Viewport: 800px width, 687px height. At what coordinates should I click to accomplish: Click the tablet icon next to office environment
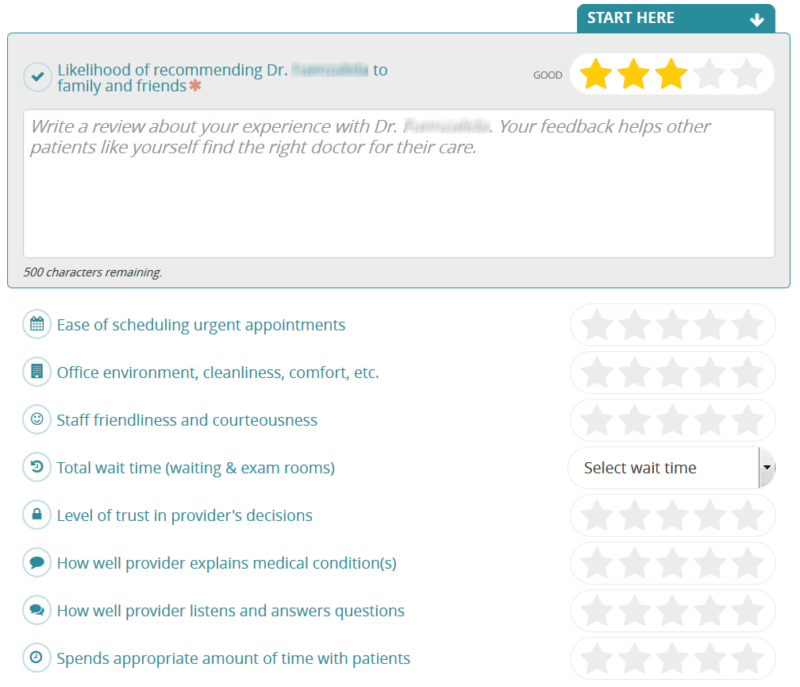[x=36, y=371]
